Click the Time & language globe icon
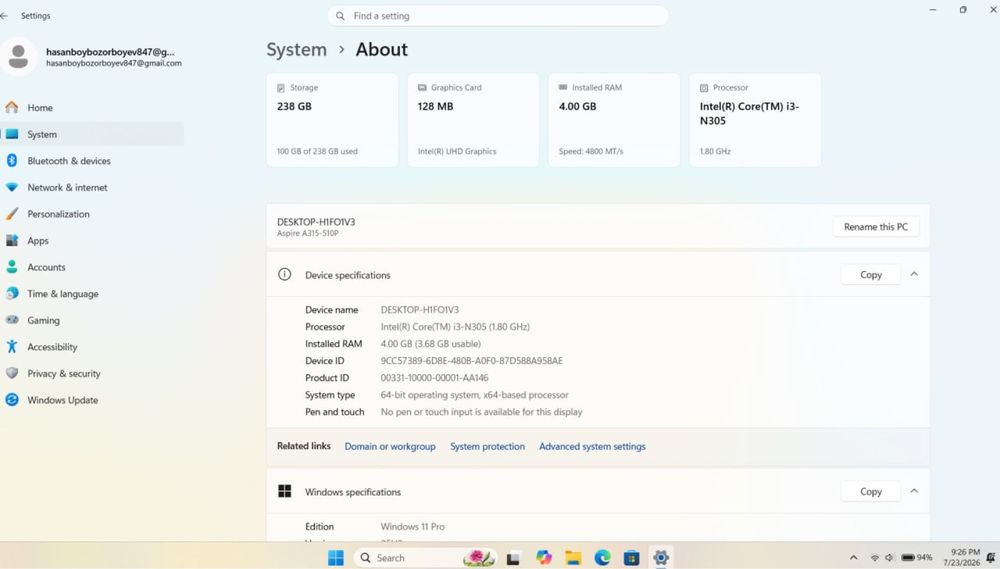1000x569 pixels. tap(11, 293)
